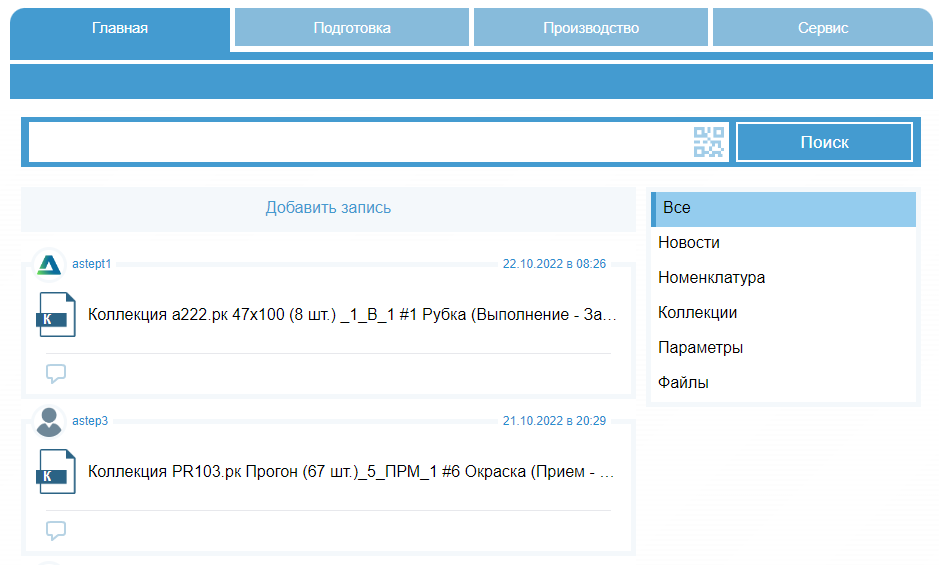Screen dimensions: 939x565
Task: Open comments under PR103.рк post
Action: [x=56, y=531]
